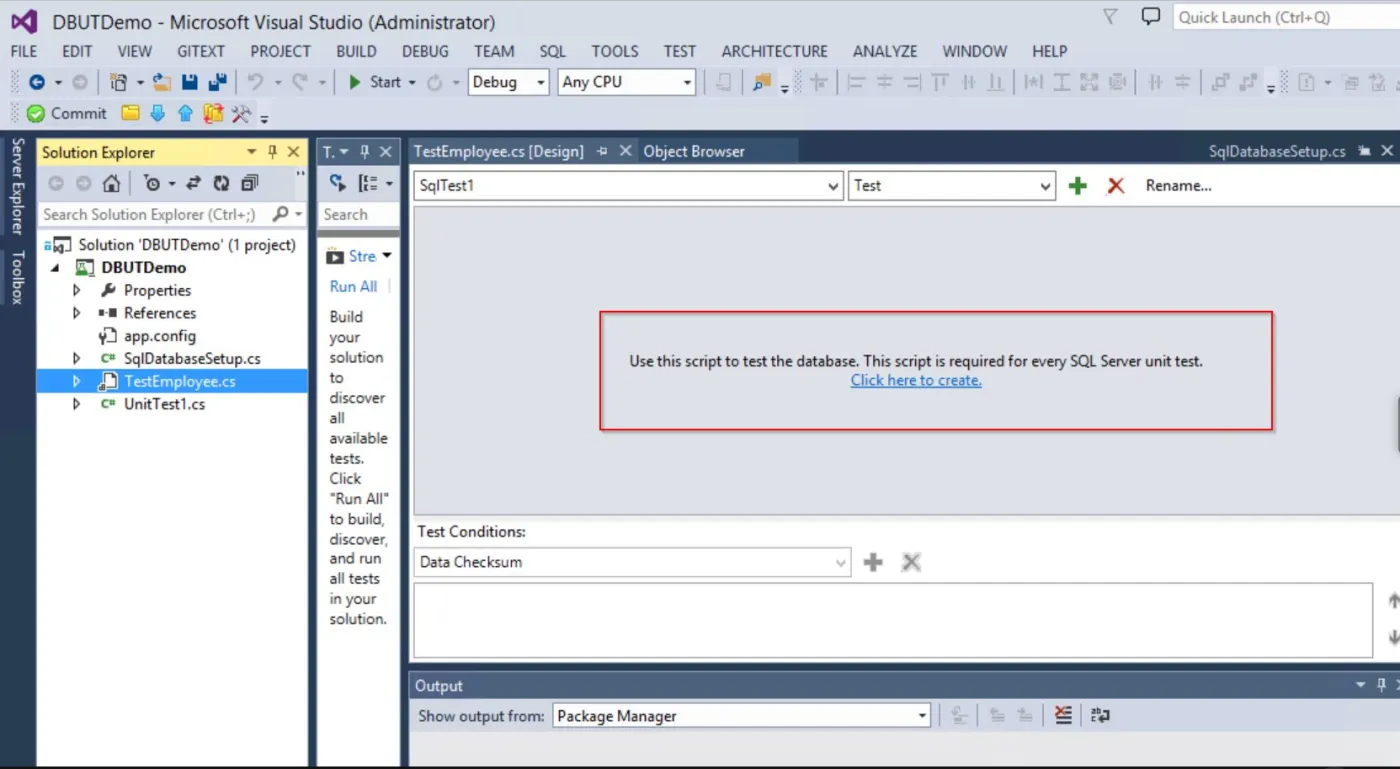
Task: Click the 'Click here to create.' link
Action: coord(916,381)
